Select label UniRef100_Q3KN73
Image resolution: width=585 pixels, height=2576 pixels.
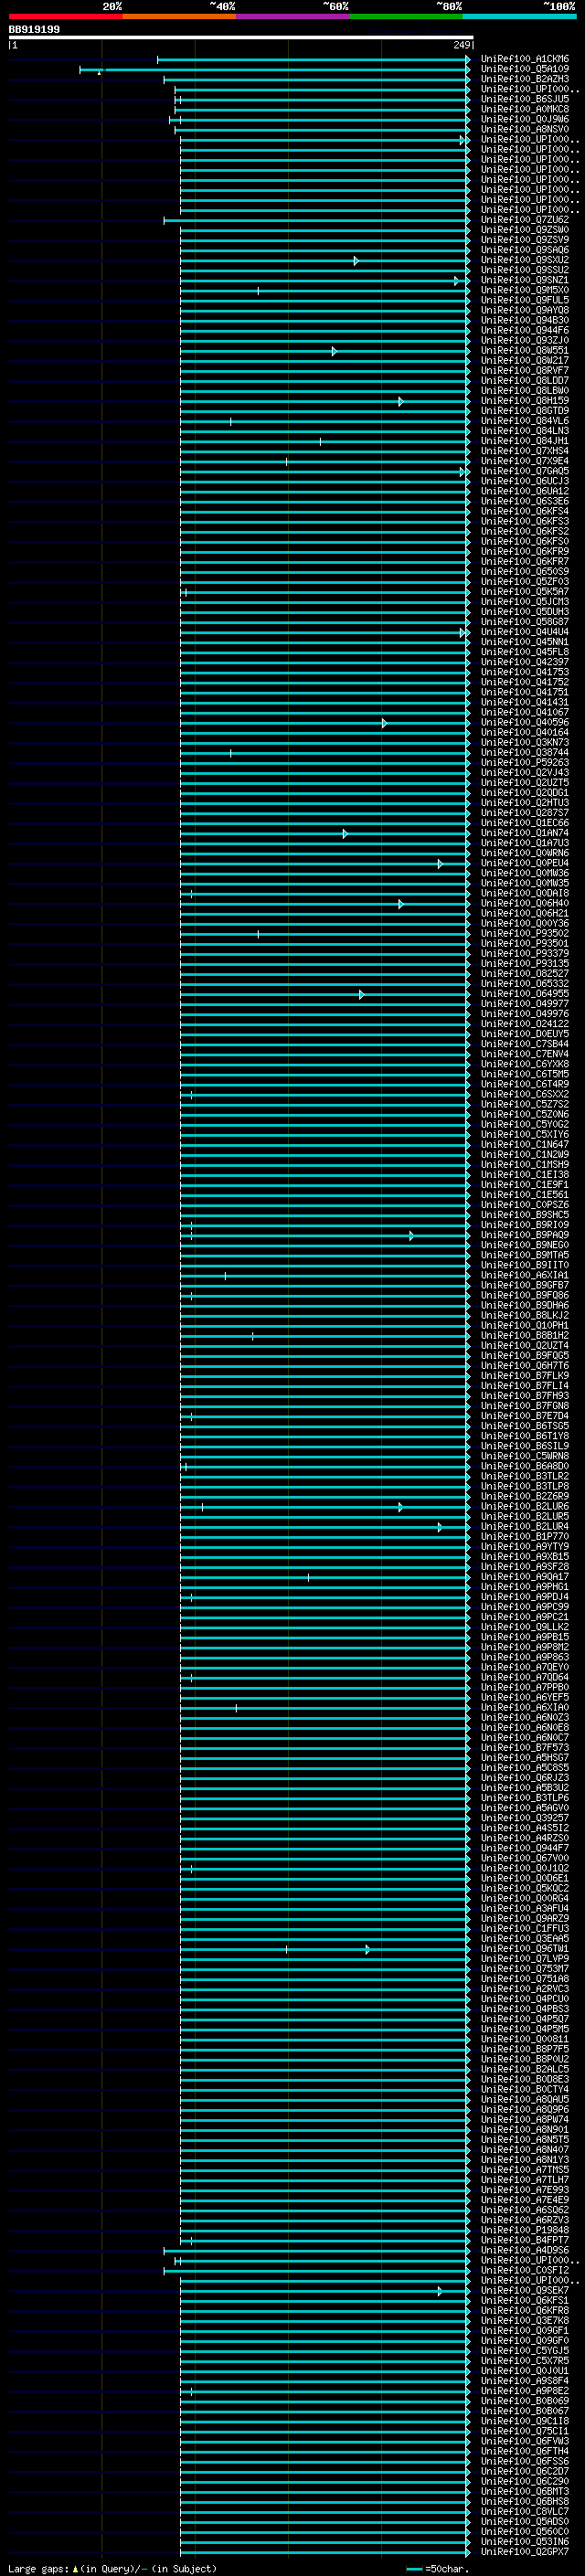coord(525,742)
